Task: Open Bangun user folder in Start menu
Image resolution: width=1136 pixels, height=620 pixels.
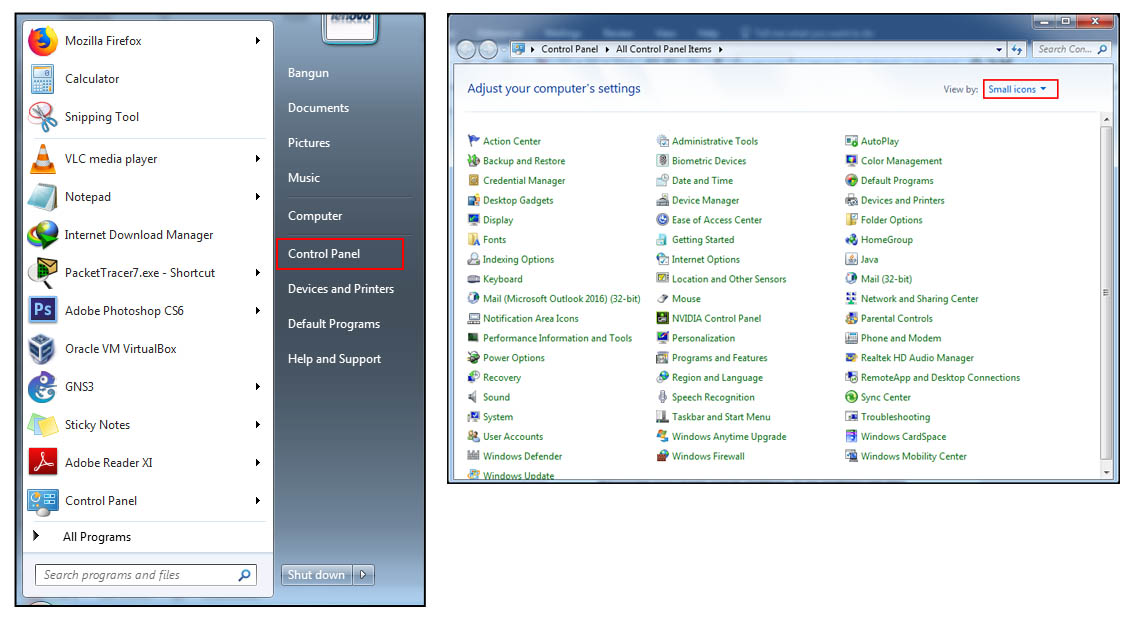Action: click(308, 73)
